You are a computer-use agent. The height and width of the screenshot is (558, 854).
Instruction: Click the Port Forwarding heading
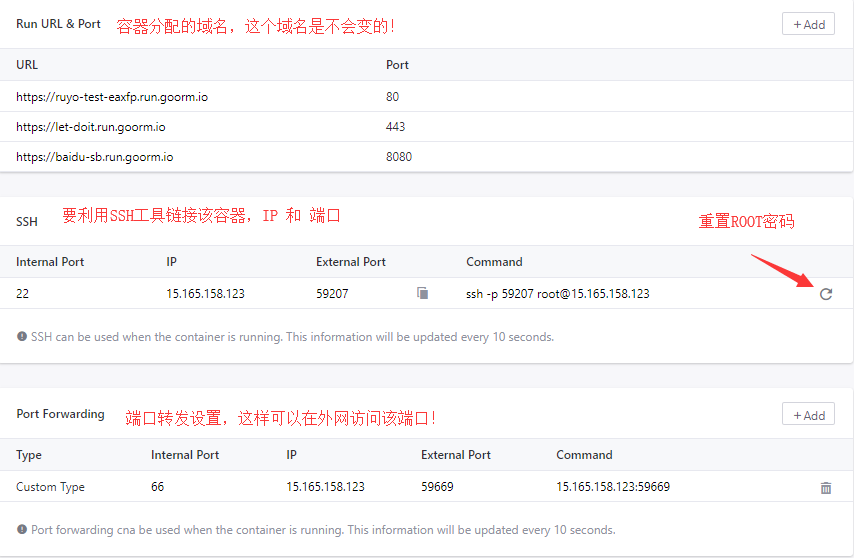point(60,414)
